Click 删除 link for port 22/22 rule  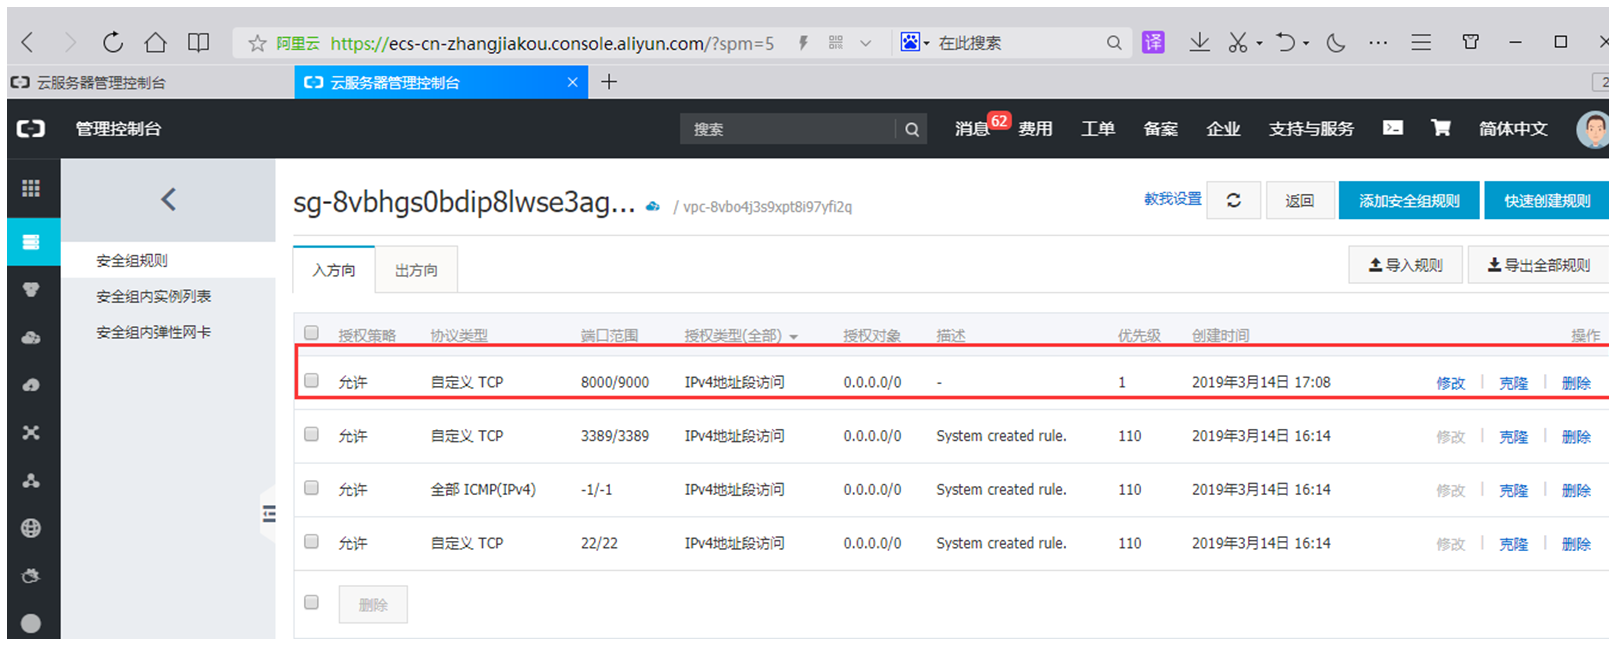pos(1575,544)
